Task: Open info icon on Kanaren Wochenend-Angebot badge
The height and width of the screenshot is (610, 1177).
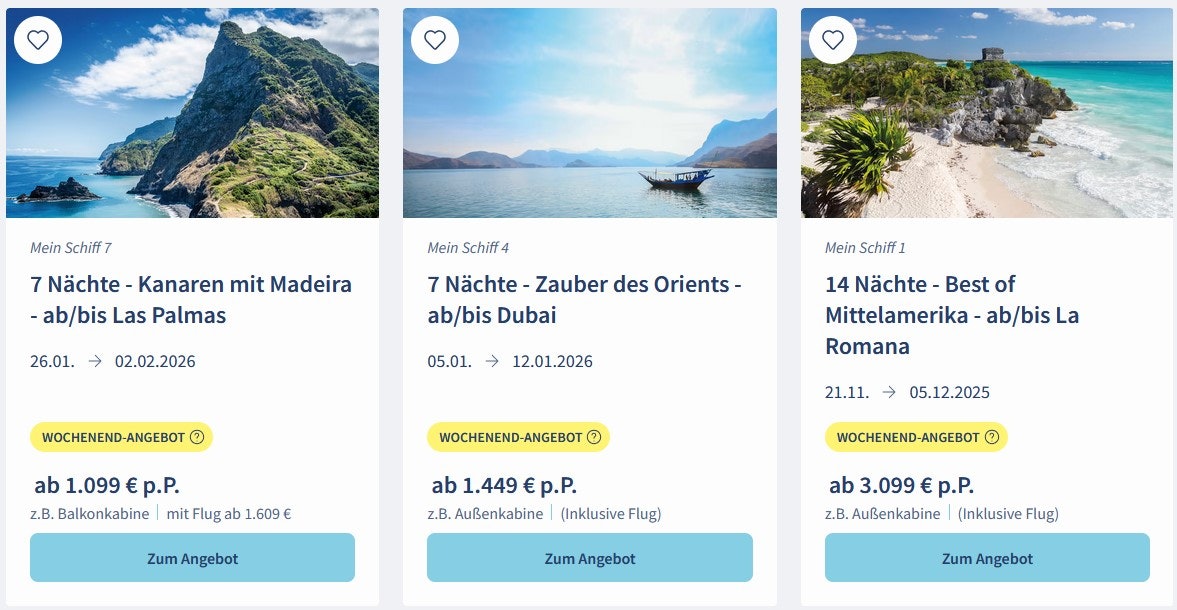Action: [197, 437]
